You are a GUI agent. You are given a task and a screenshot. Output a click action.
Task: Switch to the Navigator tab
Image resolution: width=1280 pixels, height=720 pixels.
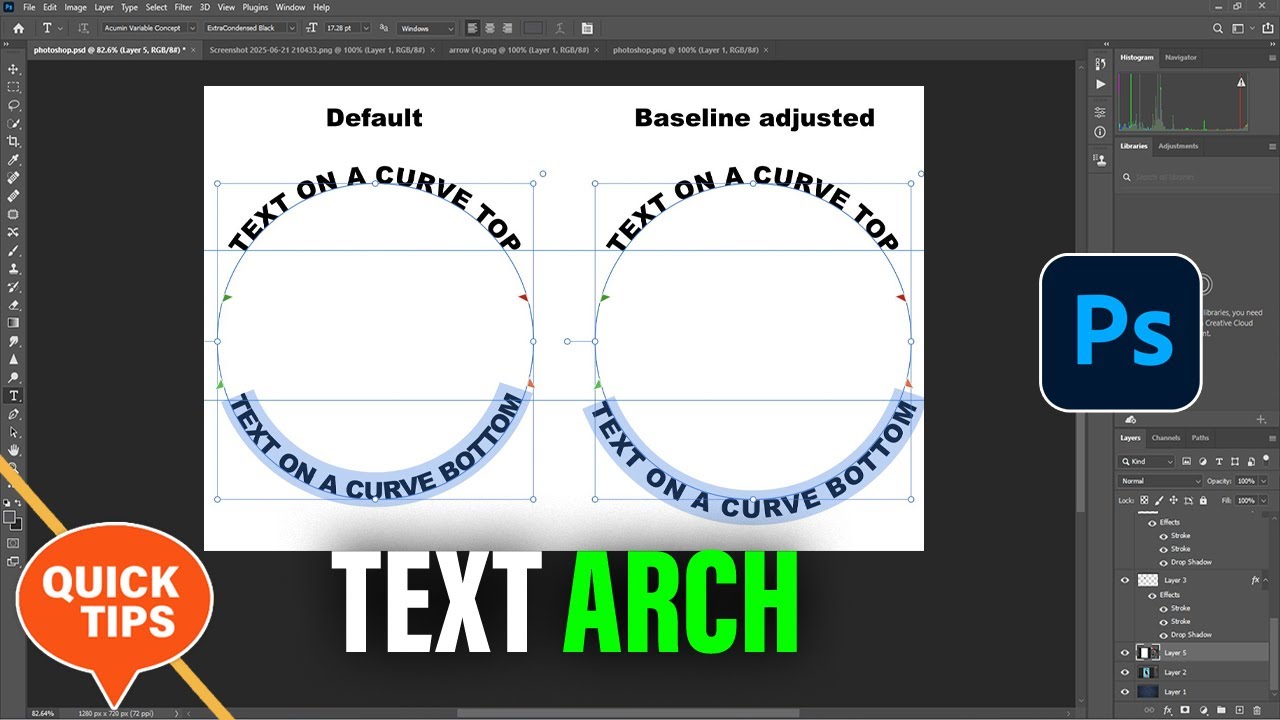[1180, 57]
